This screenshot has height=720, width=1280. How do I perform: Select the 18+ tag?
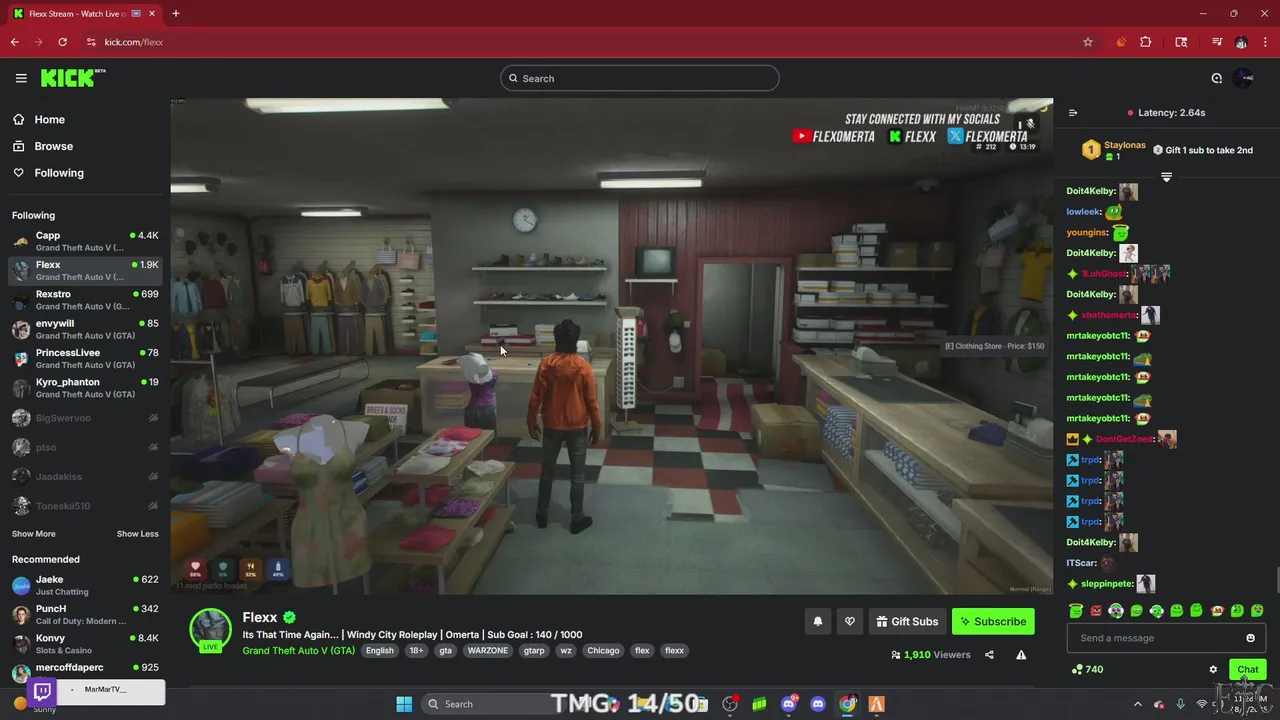pyautogui.click(x=416, y=651)
